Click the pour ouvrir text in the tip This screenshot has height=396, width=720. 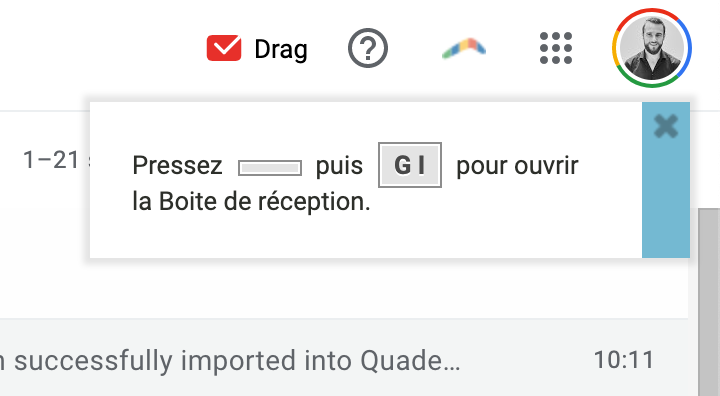(x=517, y=165)
